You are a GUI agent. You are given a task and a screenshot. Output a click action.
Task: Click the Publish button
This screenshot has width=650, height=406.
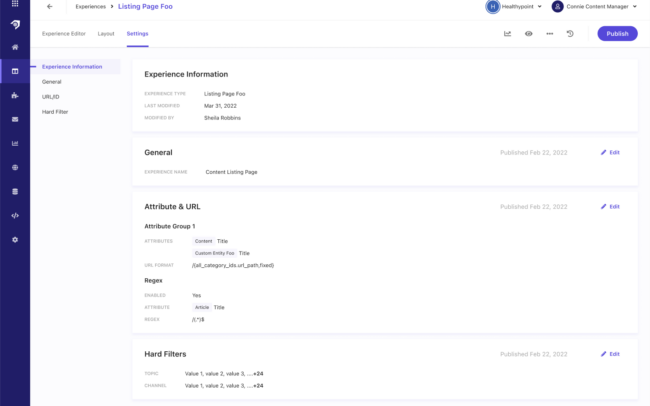pos(617,33)
